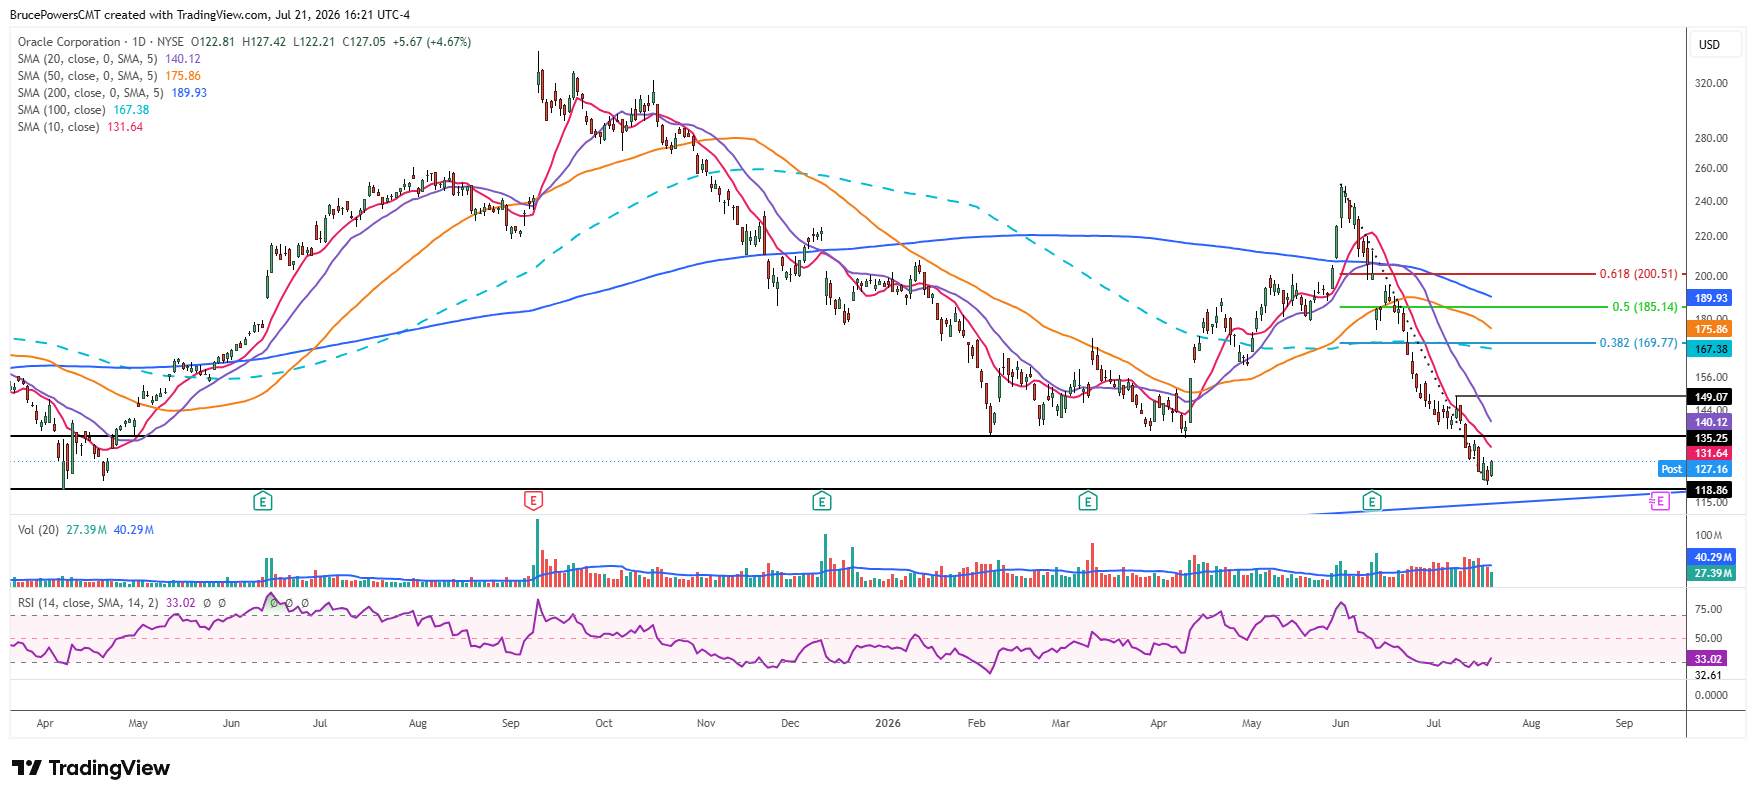1756x798 pixels.
Task: Select the earnings marker in mid-December 2025
Action: (822, 501)
